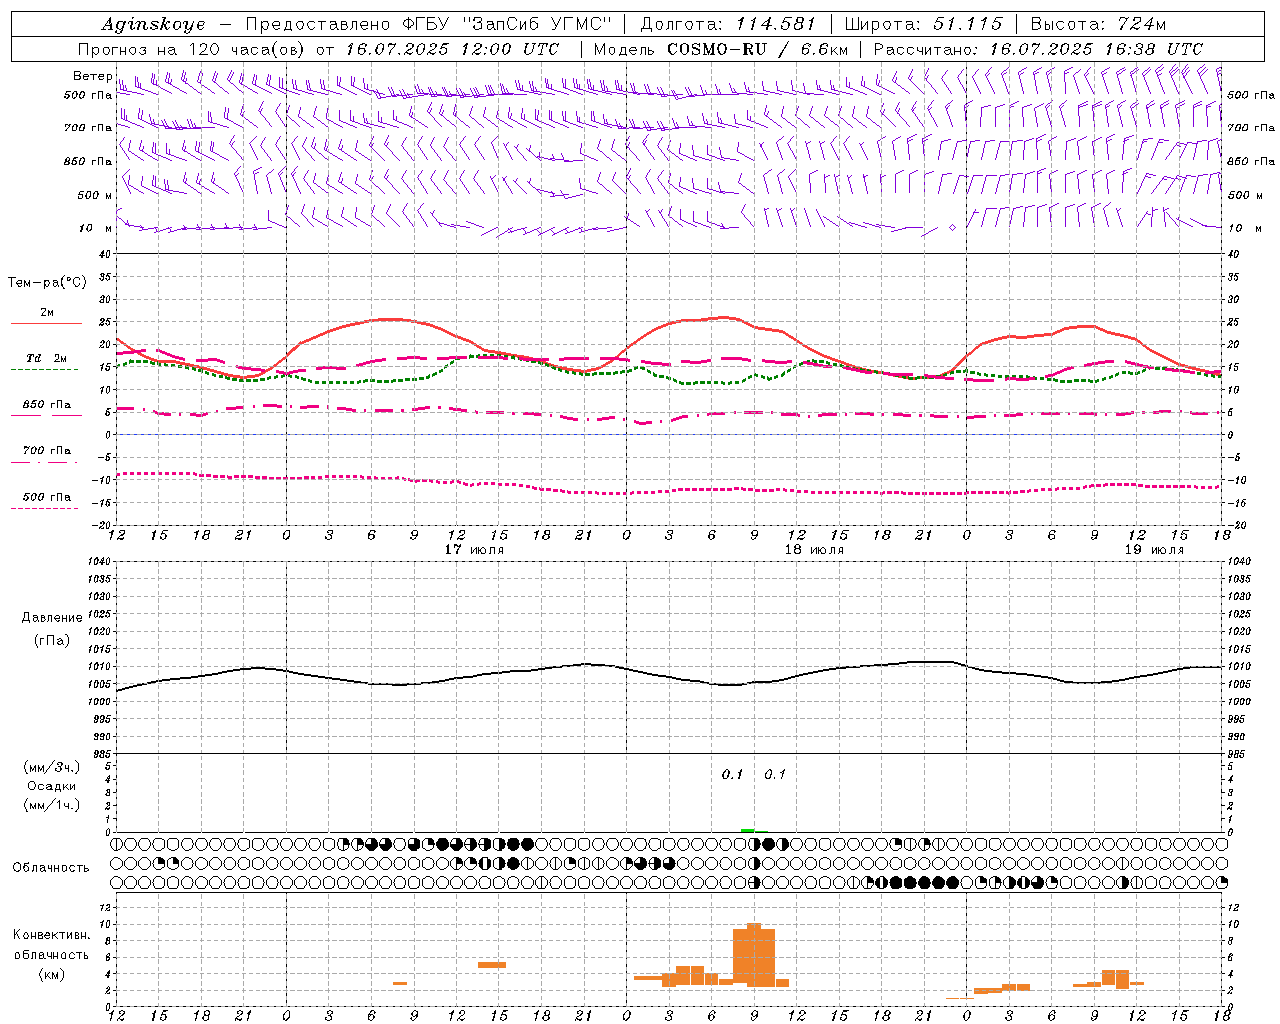Click "Прогноз на 120 часа(ов)" text
Viewport: 1280px width, 1024px height.
tap(192, 49)
